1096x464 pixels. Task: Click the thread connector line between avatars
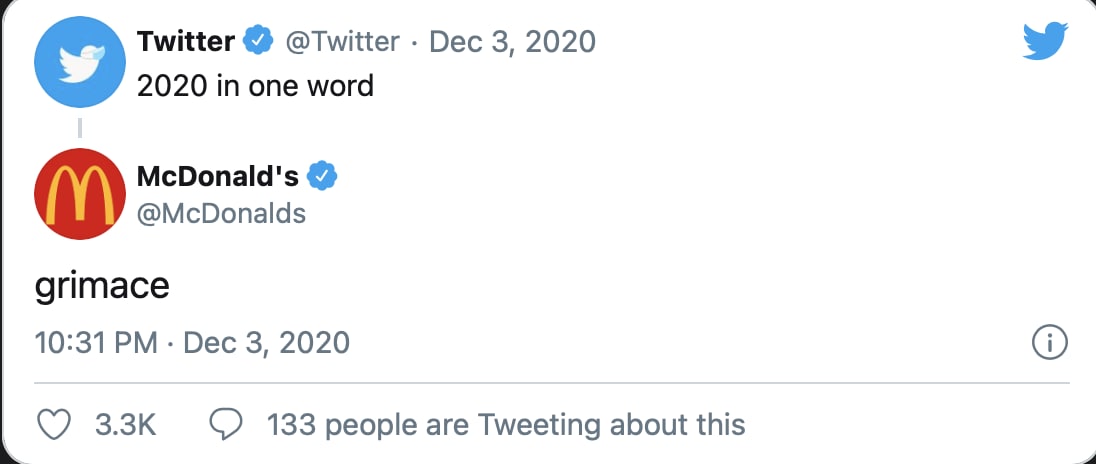pos(80,128)
